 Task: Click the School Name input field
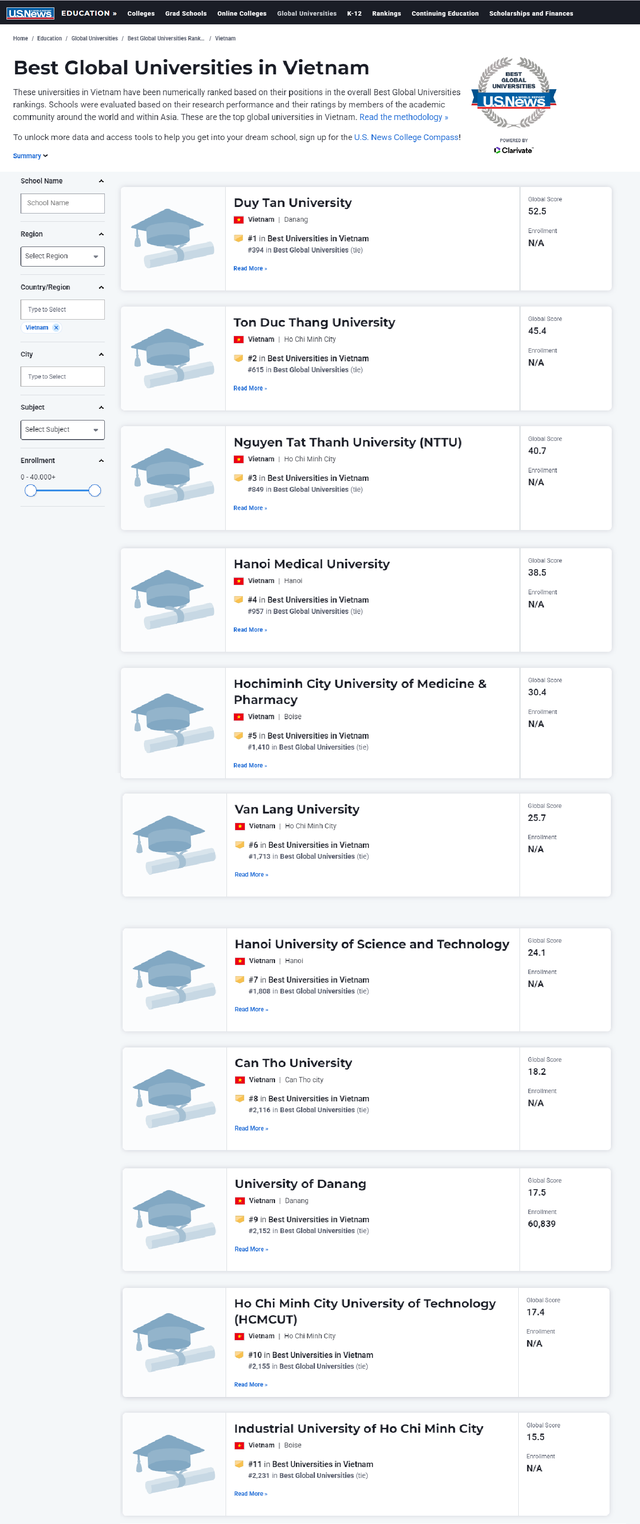point(62,203)
